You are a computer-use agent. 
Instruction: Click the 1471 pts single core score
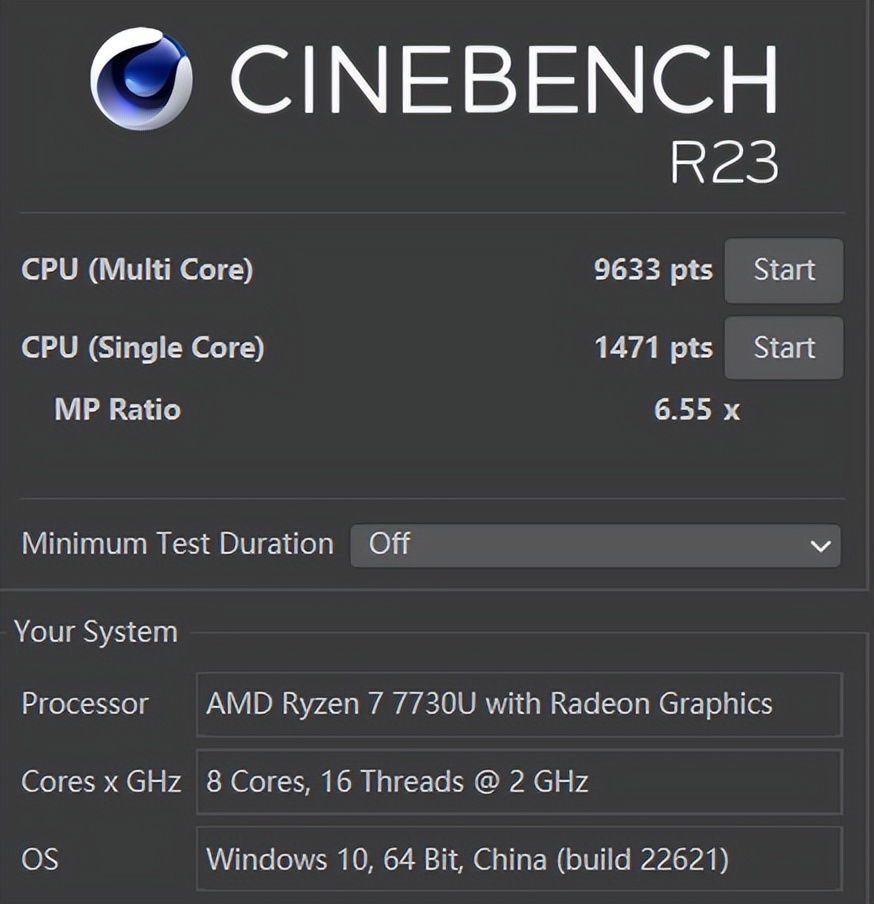pyautogui.click(x=652, y=348)
